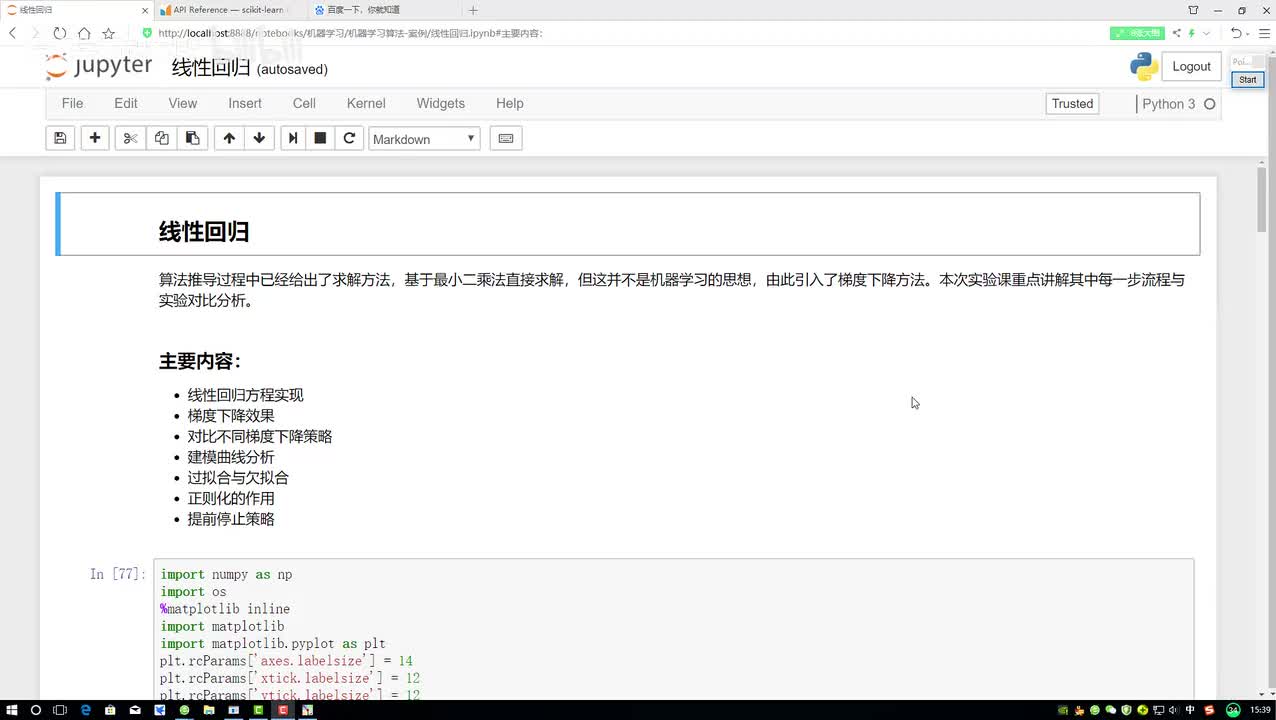Open the Widgets menu

[441, 103]
